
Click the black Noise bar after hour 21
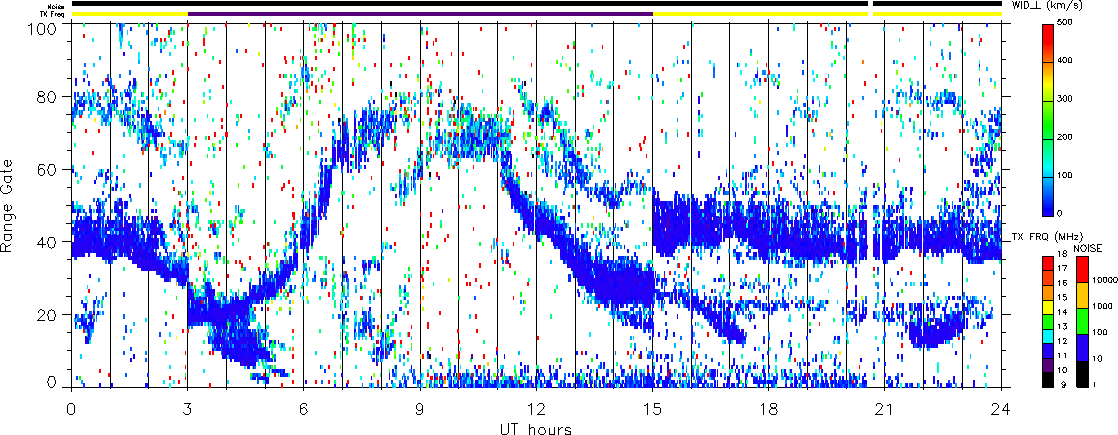pos(937,4)
